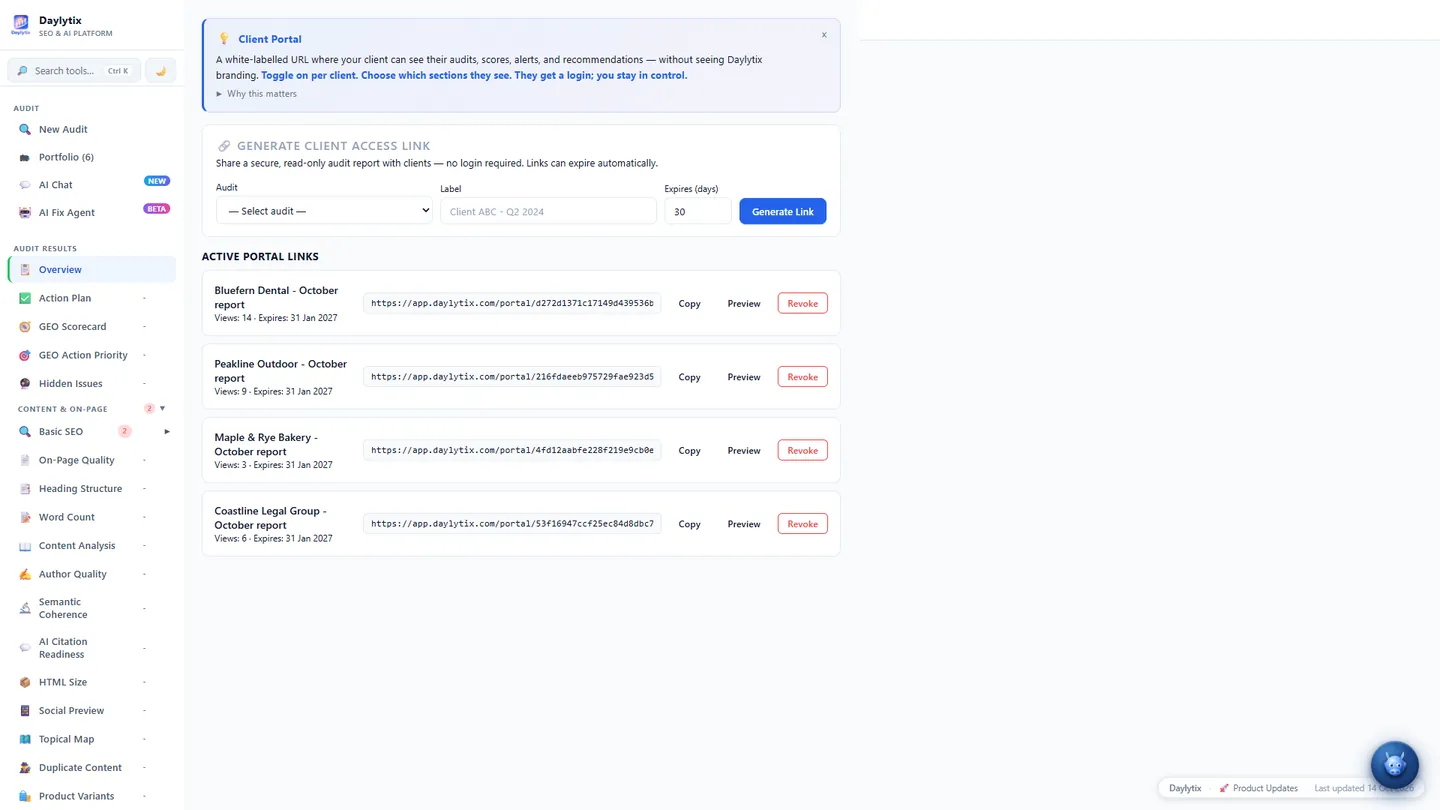Click the Expires days field
The width and height of the screenshot is (1440, 810).
click(698, 211)
